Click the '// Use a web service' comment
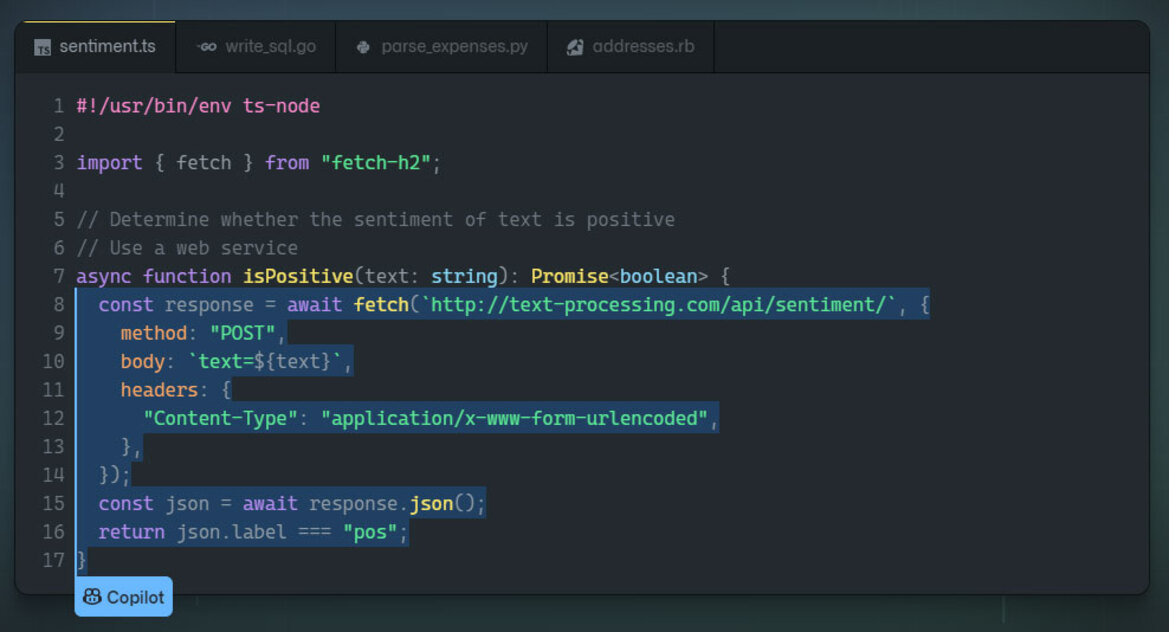This screenshot has height=632, width=1169. pos(187,247)
